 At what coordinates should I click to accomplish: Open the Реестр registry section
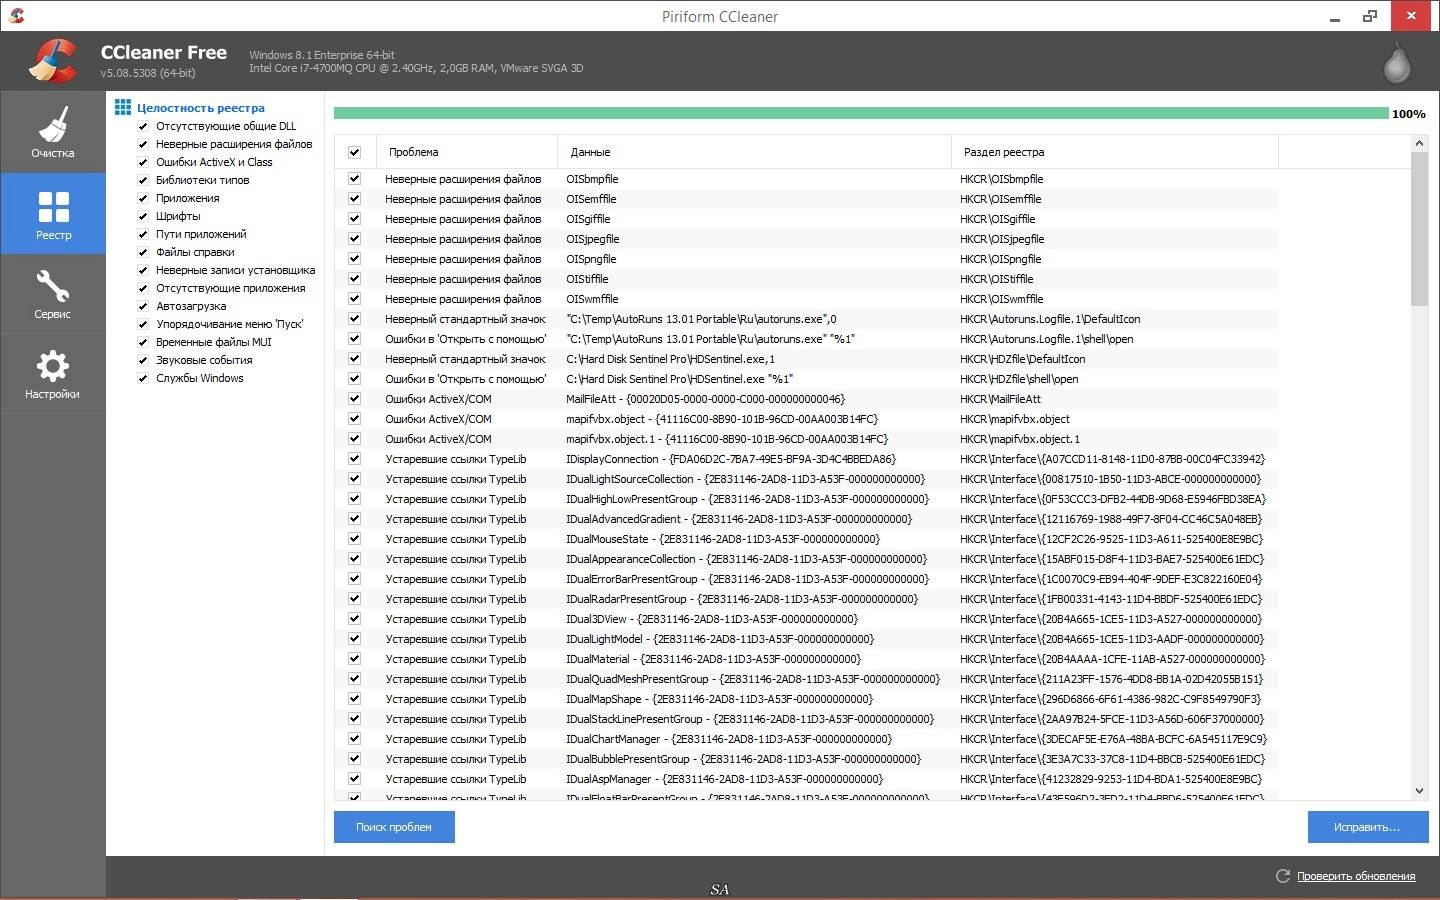[52, 213]
